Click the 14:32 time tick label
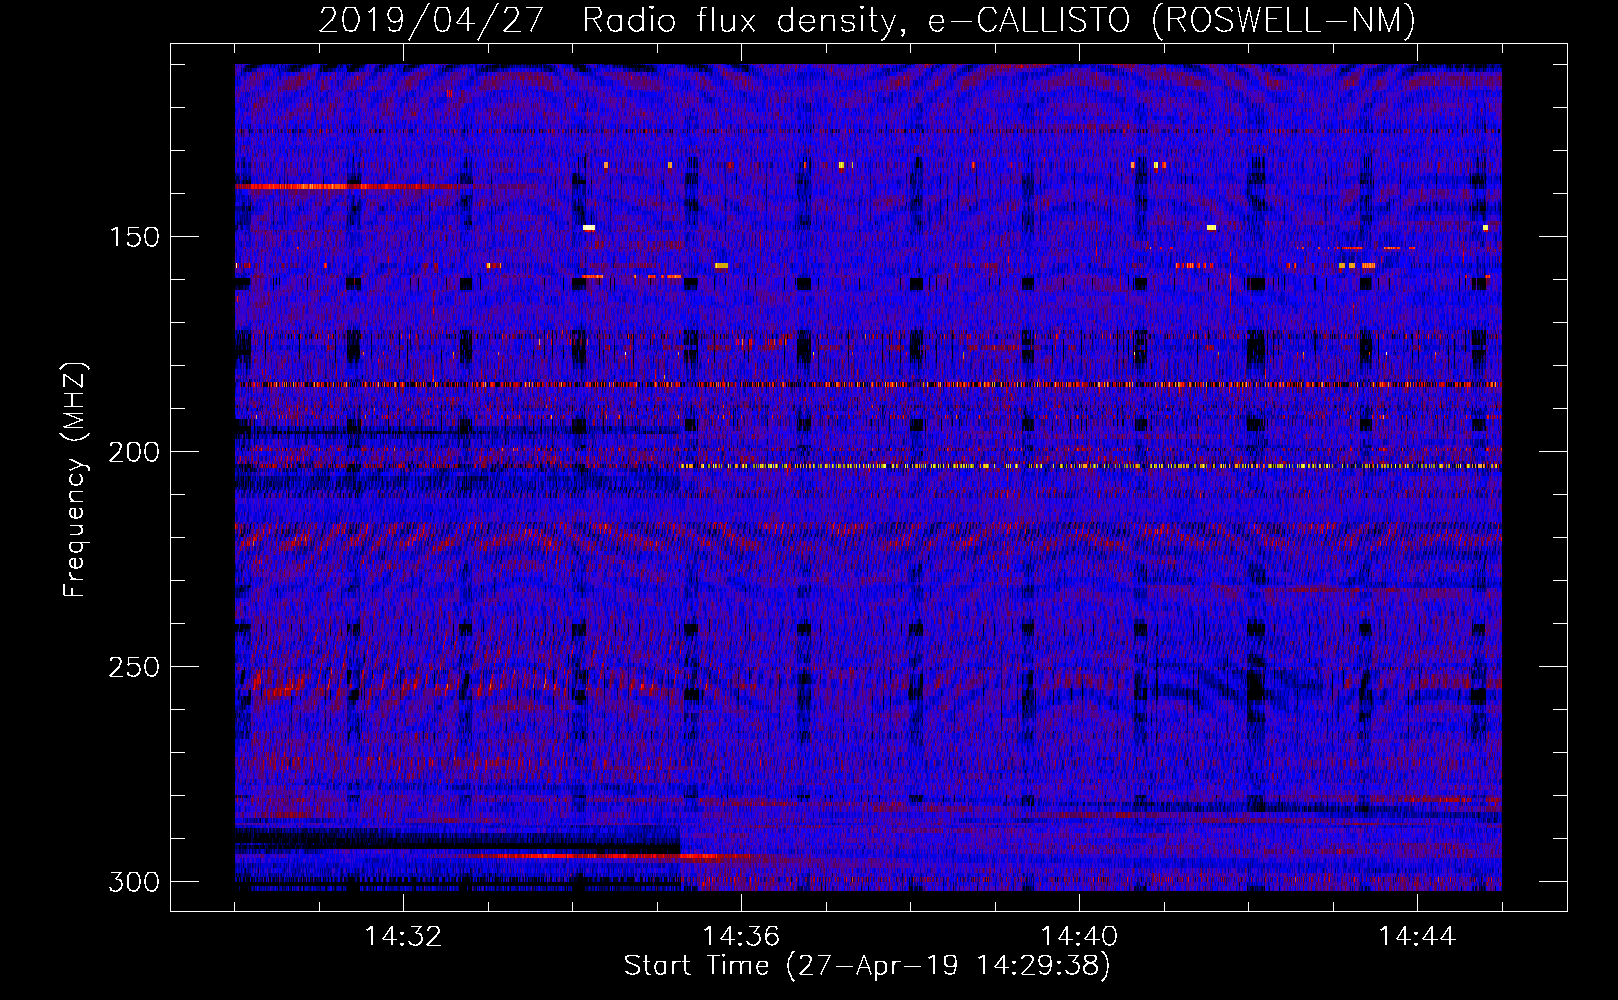Screen dimensions: 1618x1000 tap(403, 937)
